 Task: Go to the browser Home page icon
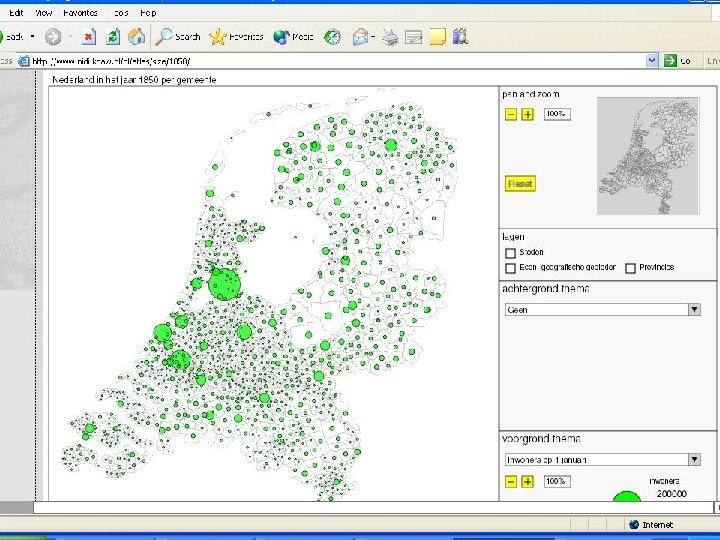[136, 37]
